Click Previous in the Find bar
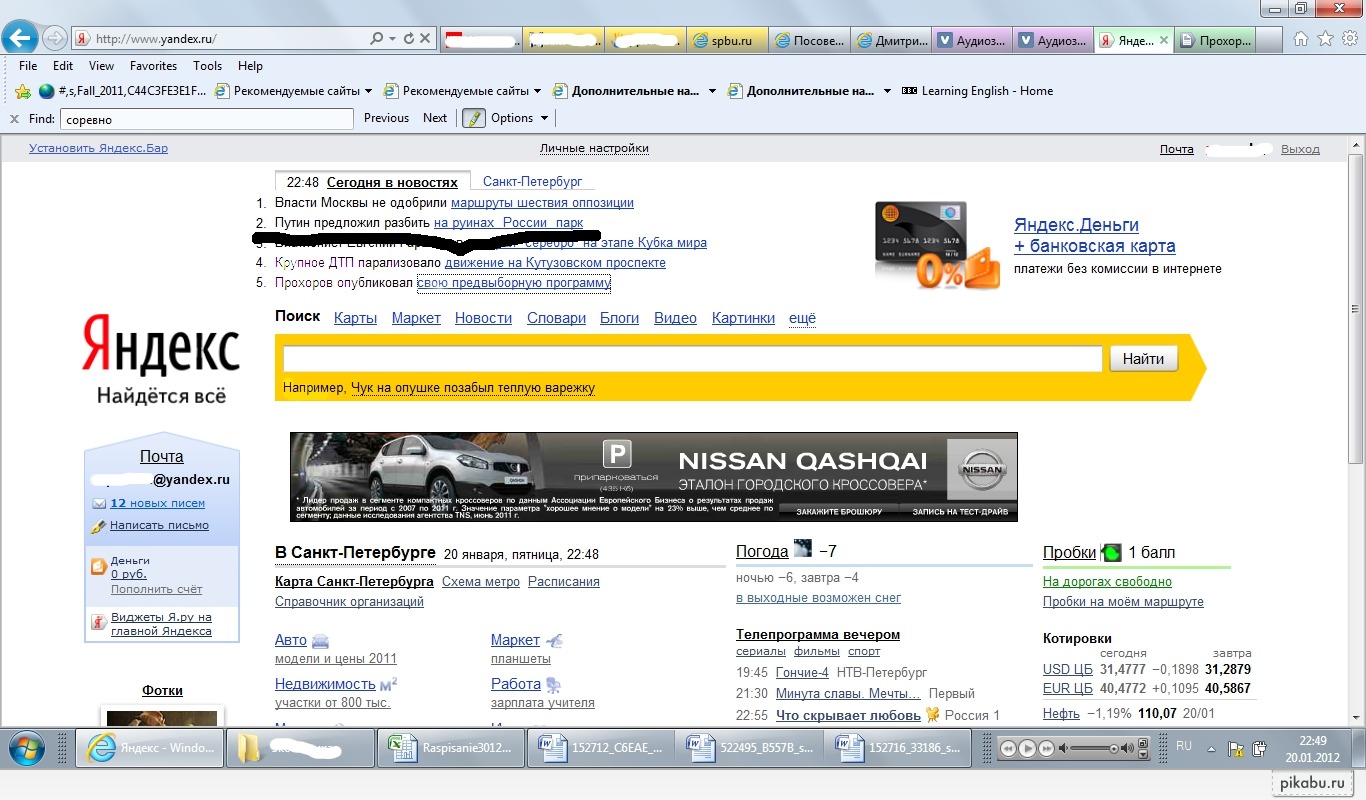 (x=386, y=118)
